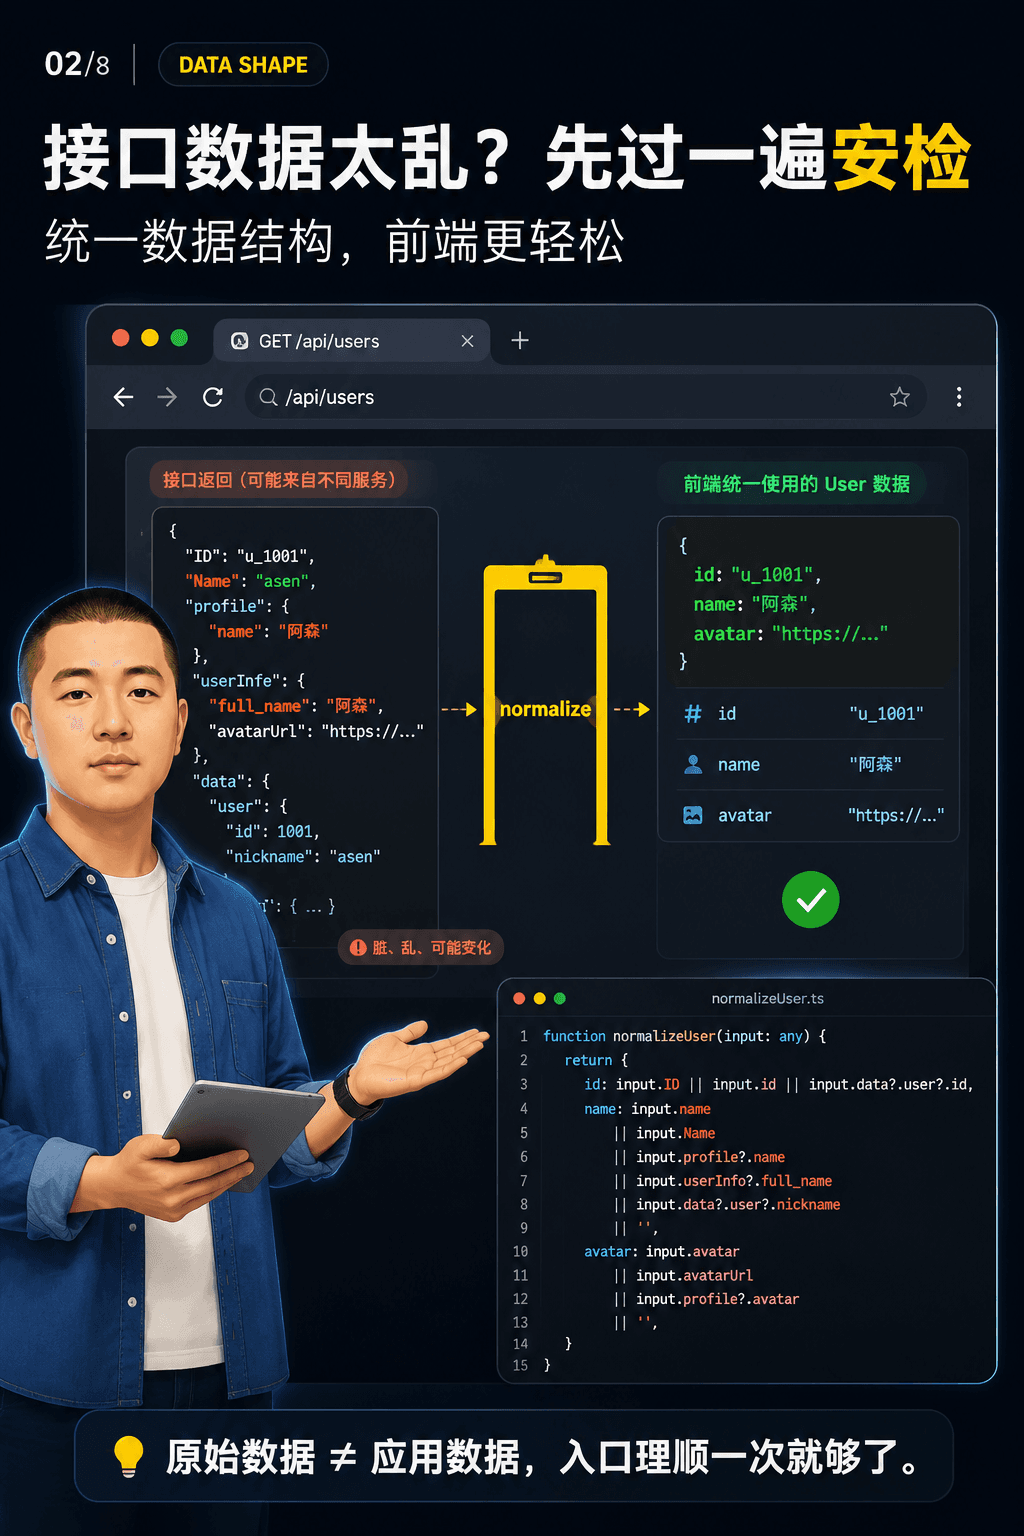
Task: Click code line 8 input.data?.user?.nickname
Action: click(727, 1205)
